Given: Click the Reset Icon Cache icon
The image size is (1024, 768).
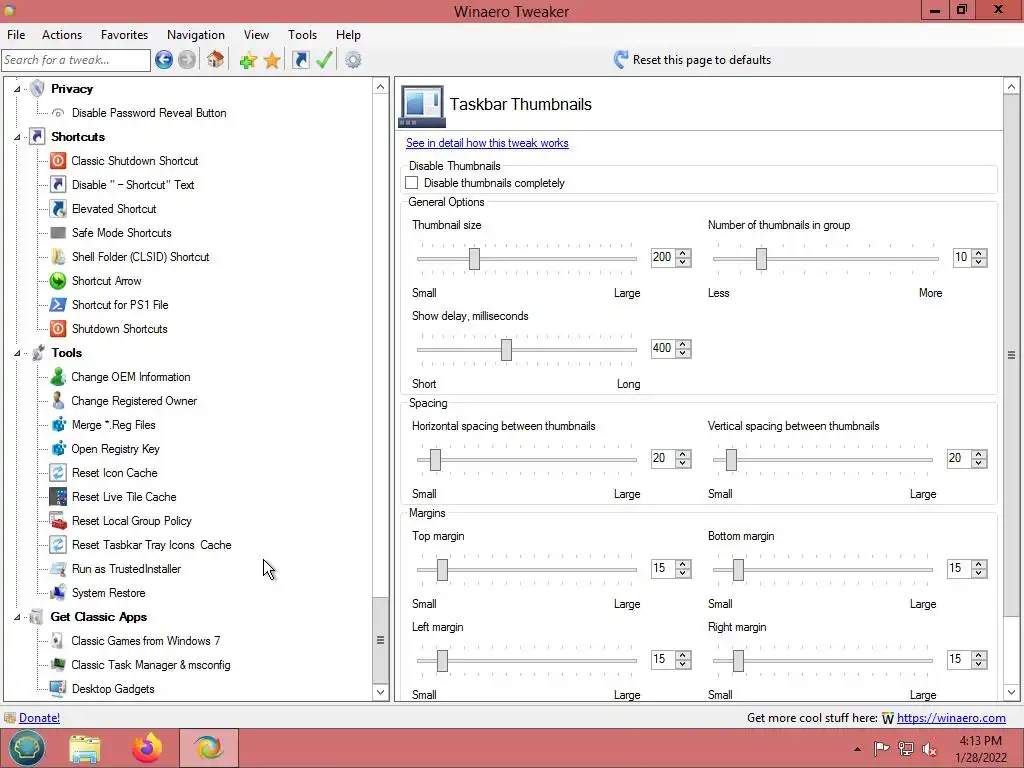Looking at the screenshot, I should pyautogui.click(x=58, y=473).
